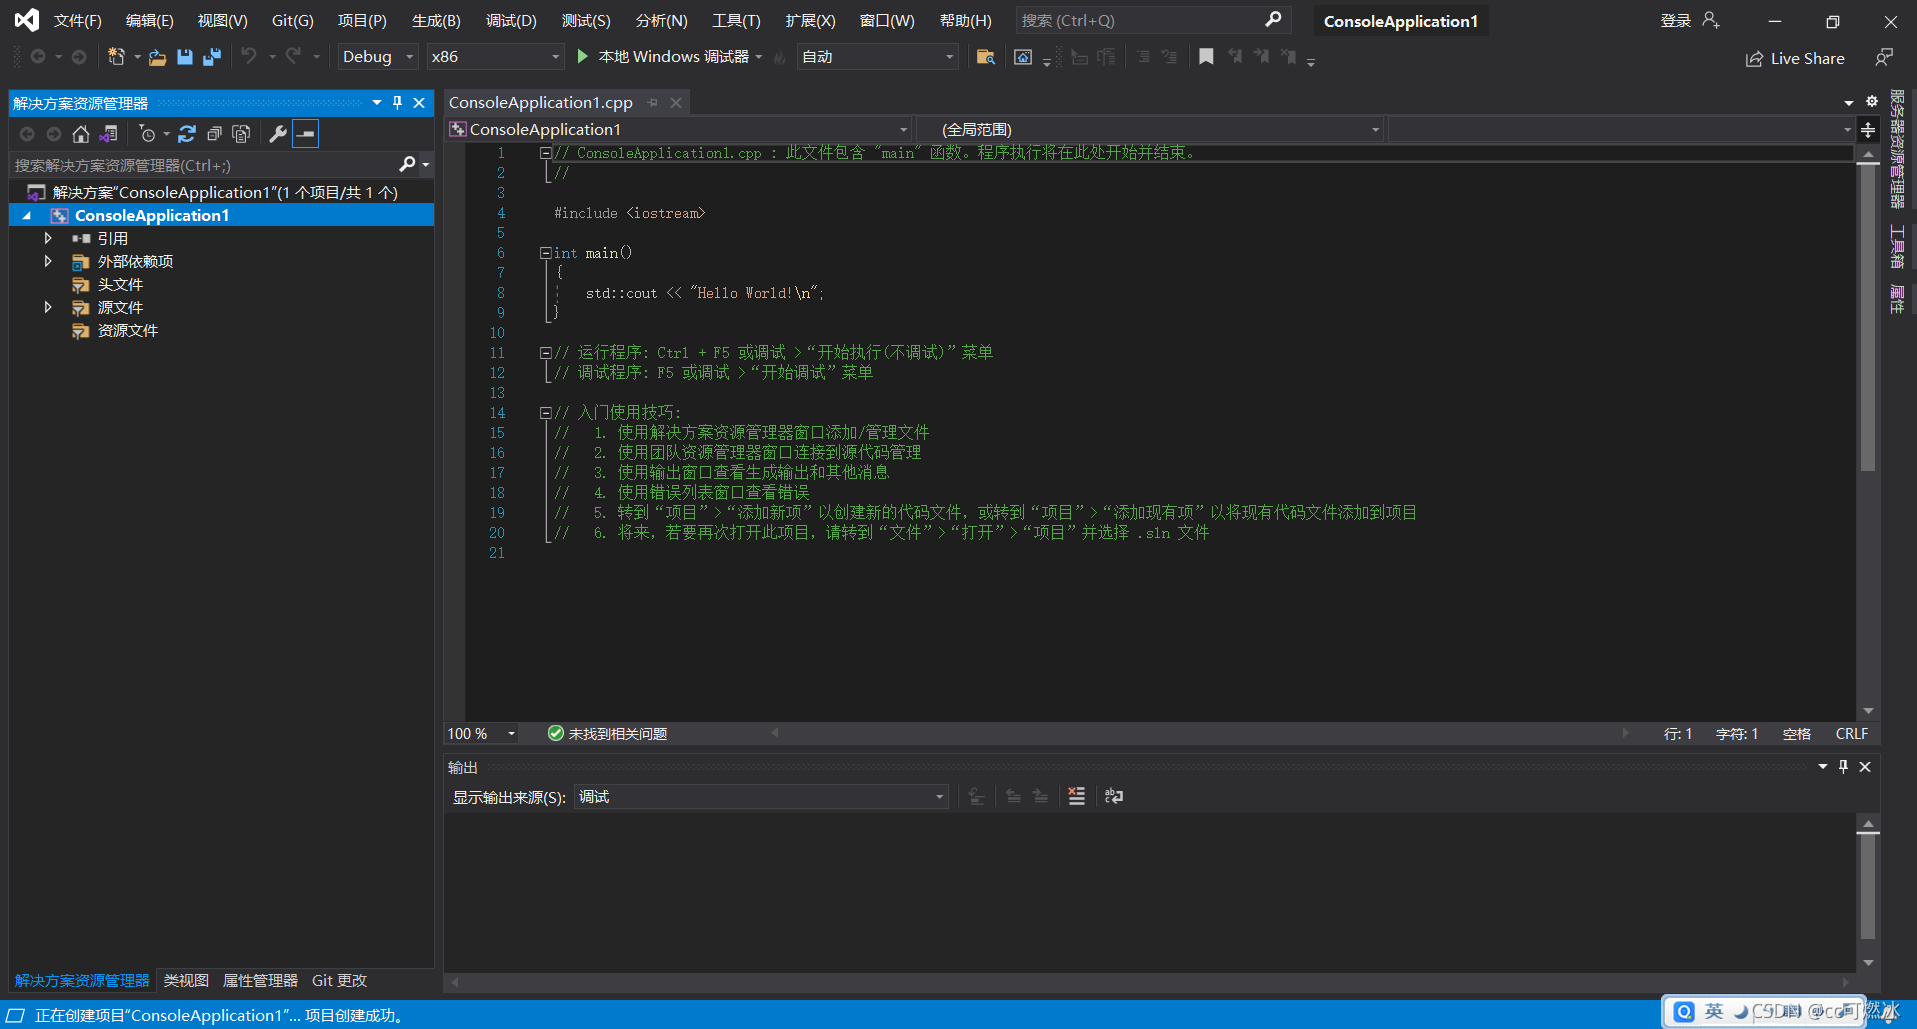Screen dimensions: 1917x1029
Task: Open the ConsoleApplication1 scope dropdown in the editor
Action: click(x=679, y=130)
